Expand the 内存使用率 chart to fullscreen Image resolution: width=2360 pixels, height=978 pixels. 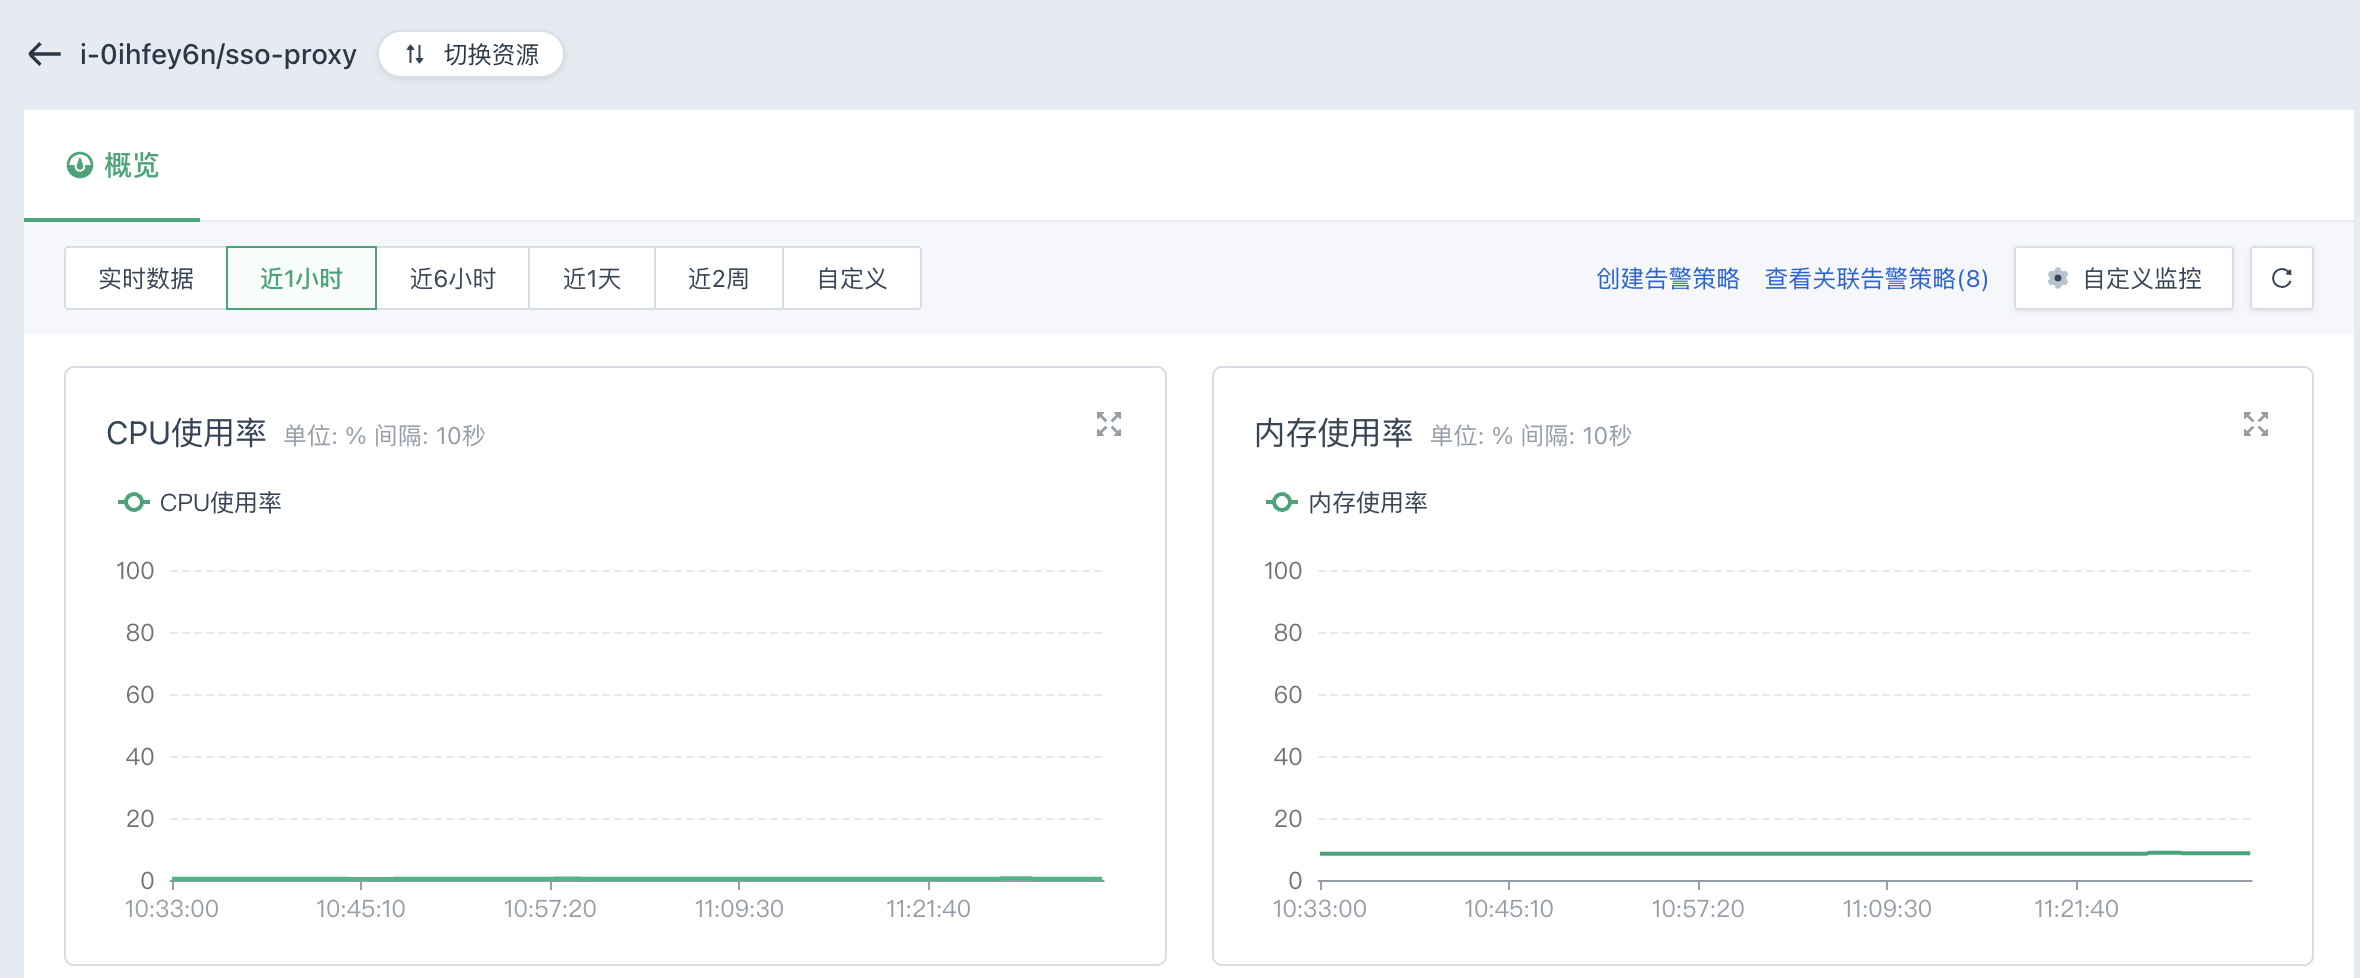[2256, 424]
